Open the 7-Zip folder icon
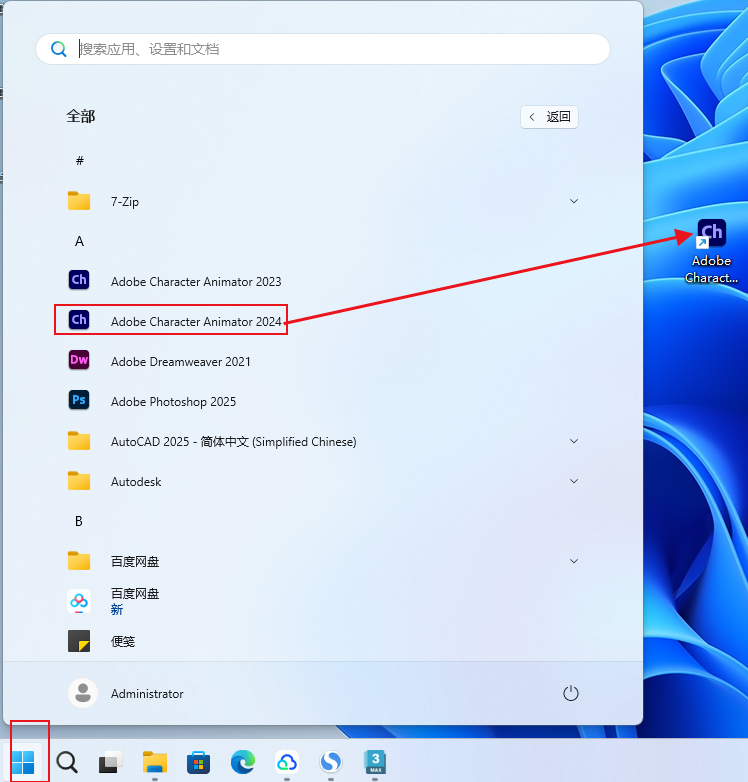The height and width of the screenshot is (782, 748). pos(79,200)
